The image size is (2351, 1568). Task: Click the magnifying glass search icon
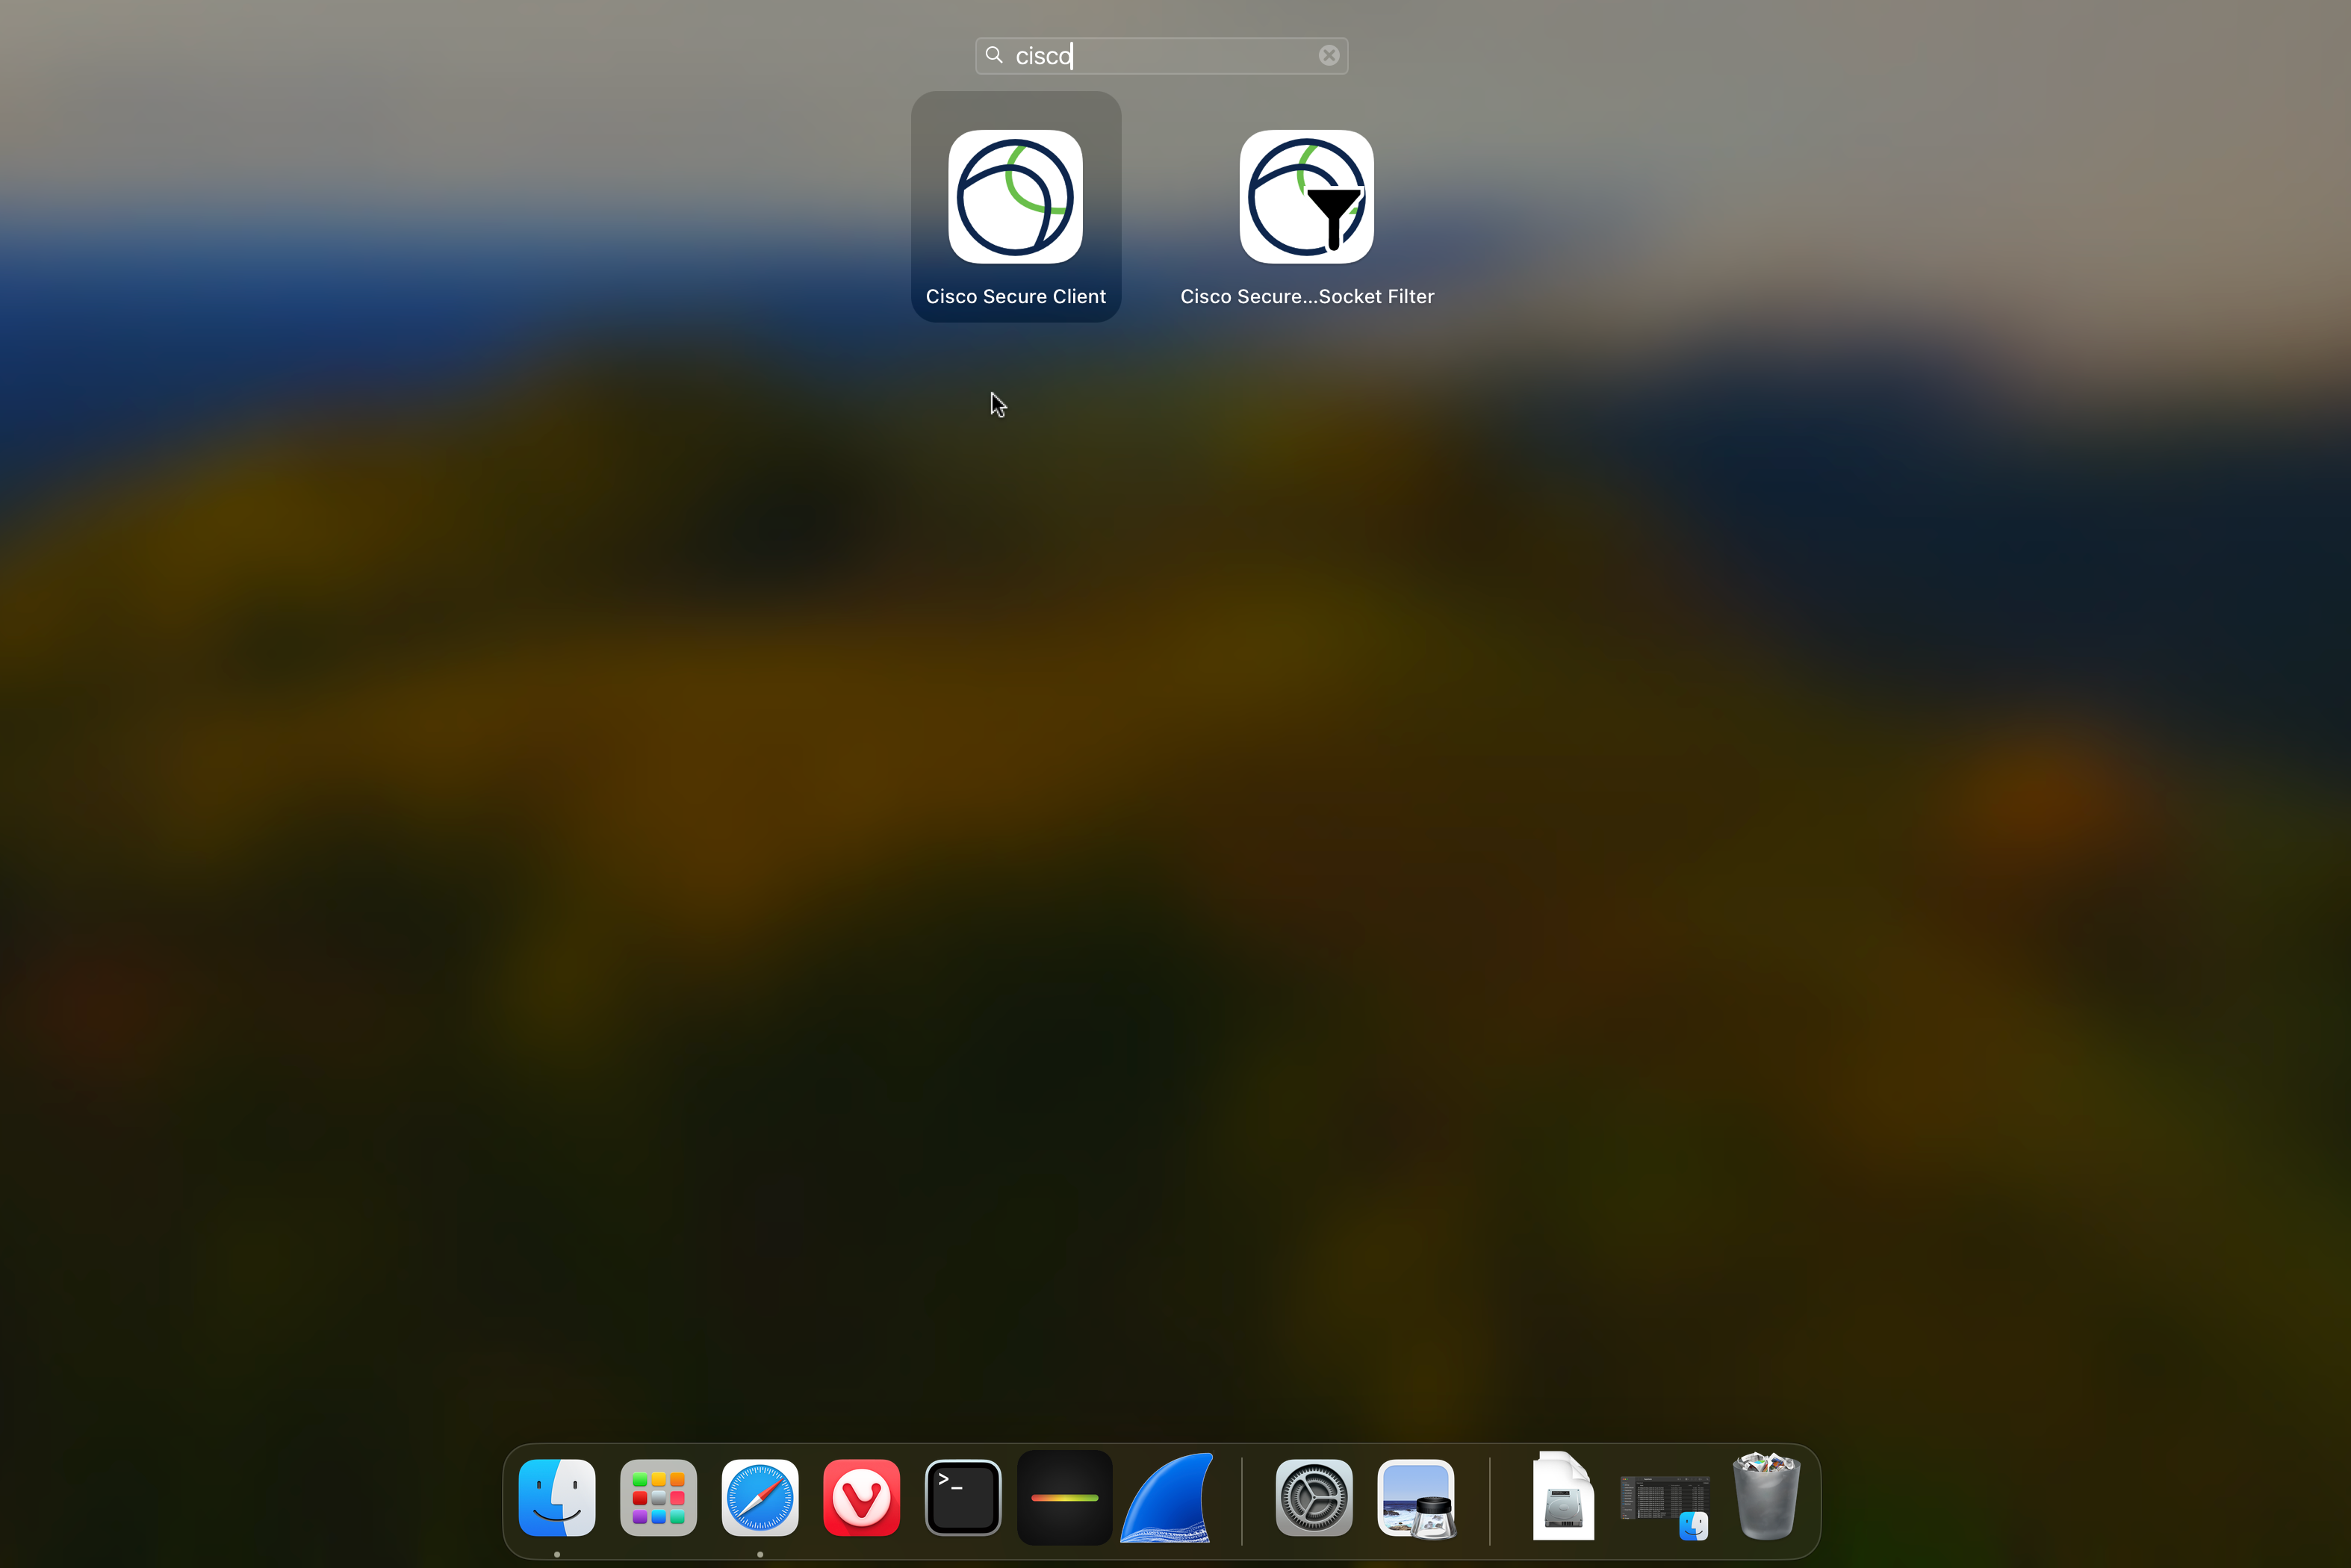tap(993, 55)
